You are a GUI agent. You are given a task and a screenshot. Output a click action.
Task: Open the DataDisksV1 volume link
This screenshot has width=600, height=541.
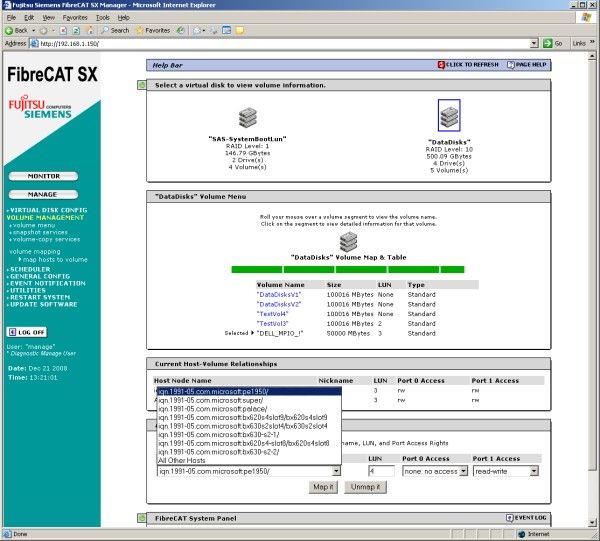pos(279,295)
